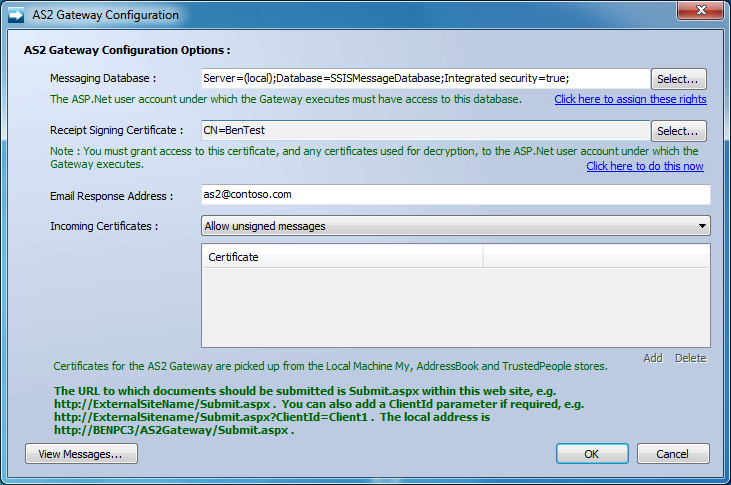Add a certificate using Add link
Screen dimensions: 731x485
[653, 358]
